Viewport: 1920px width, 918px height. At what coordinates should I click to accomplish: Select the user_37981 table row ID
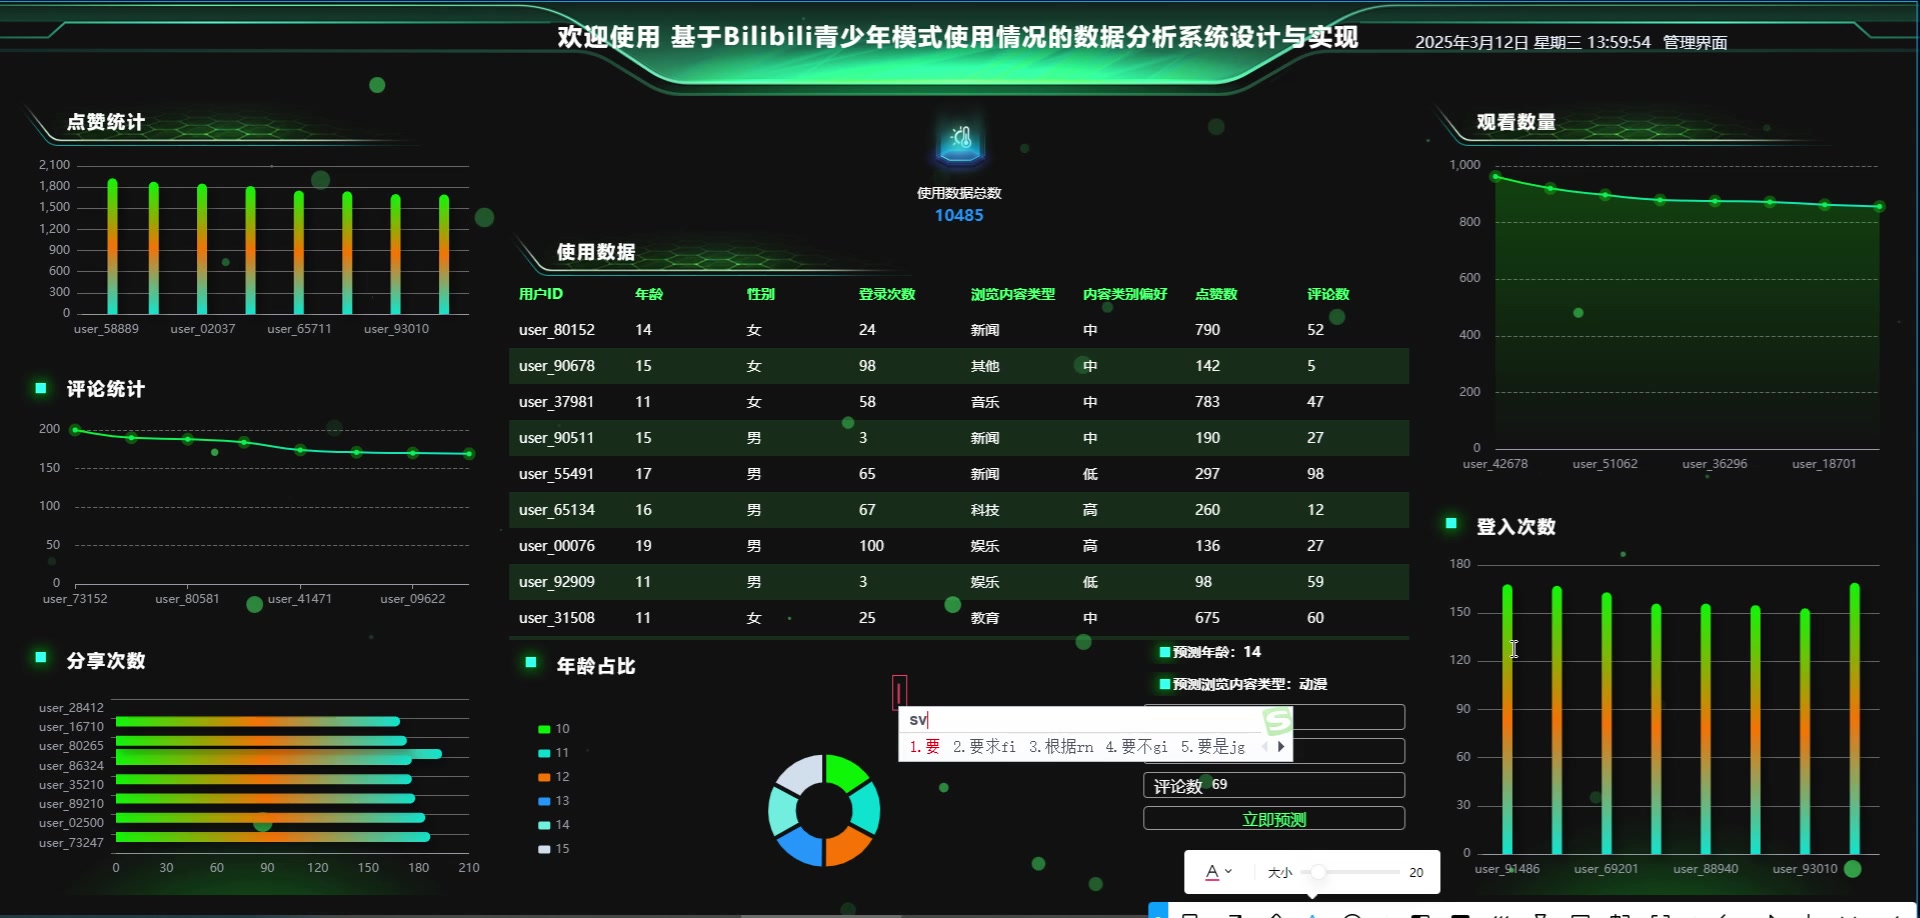pyautogui.click(x=557, y=402)
